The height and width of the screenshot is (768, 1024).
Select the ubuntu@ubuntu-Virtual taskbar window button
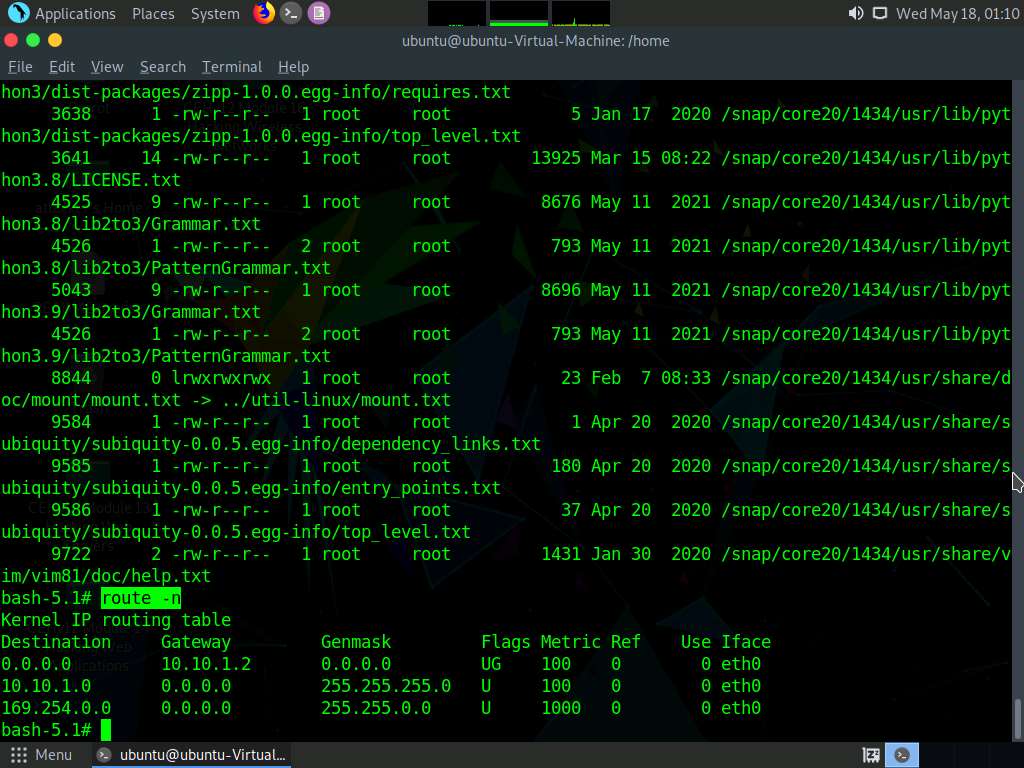191,755
